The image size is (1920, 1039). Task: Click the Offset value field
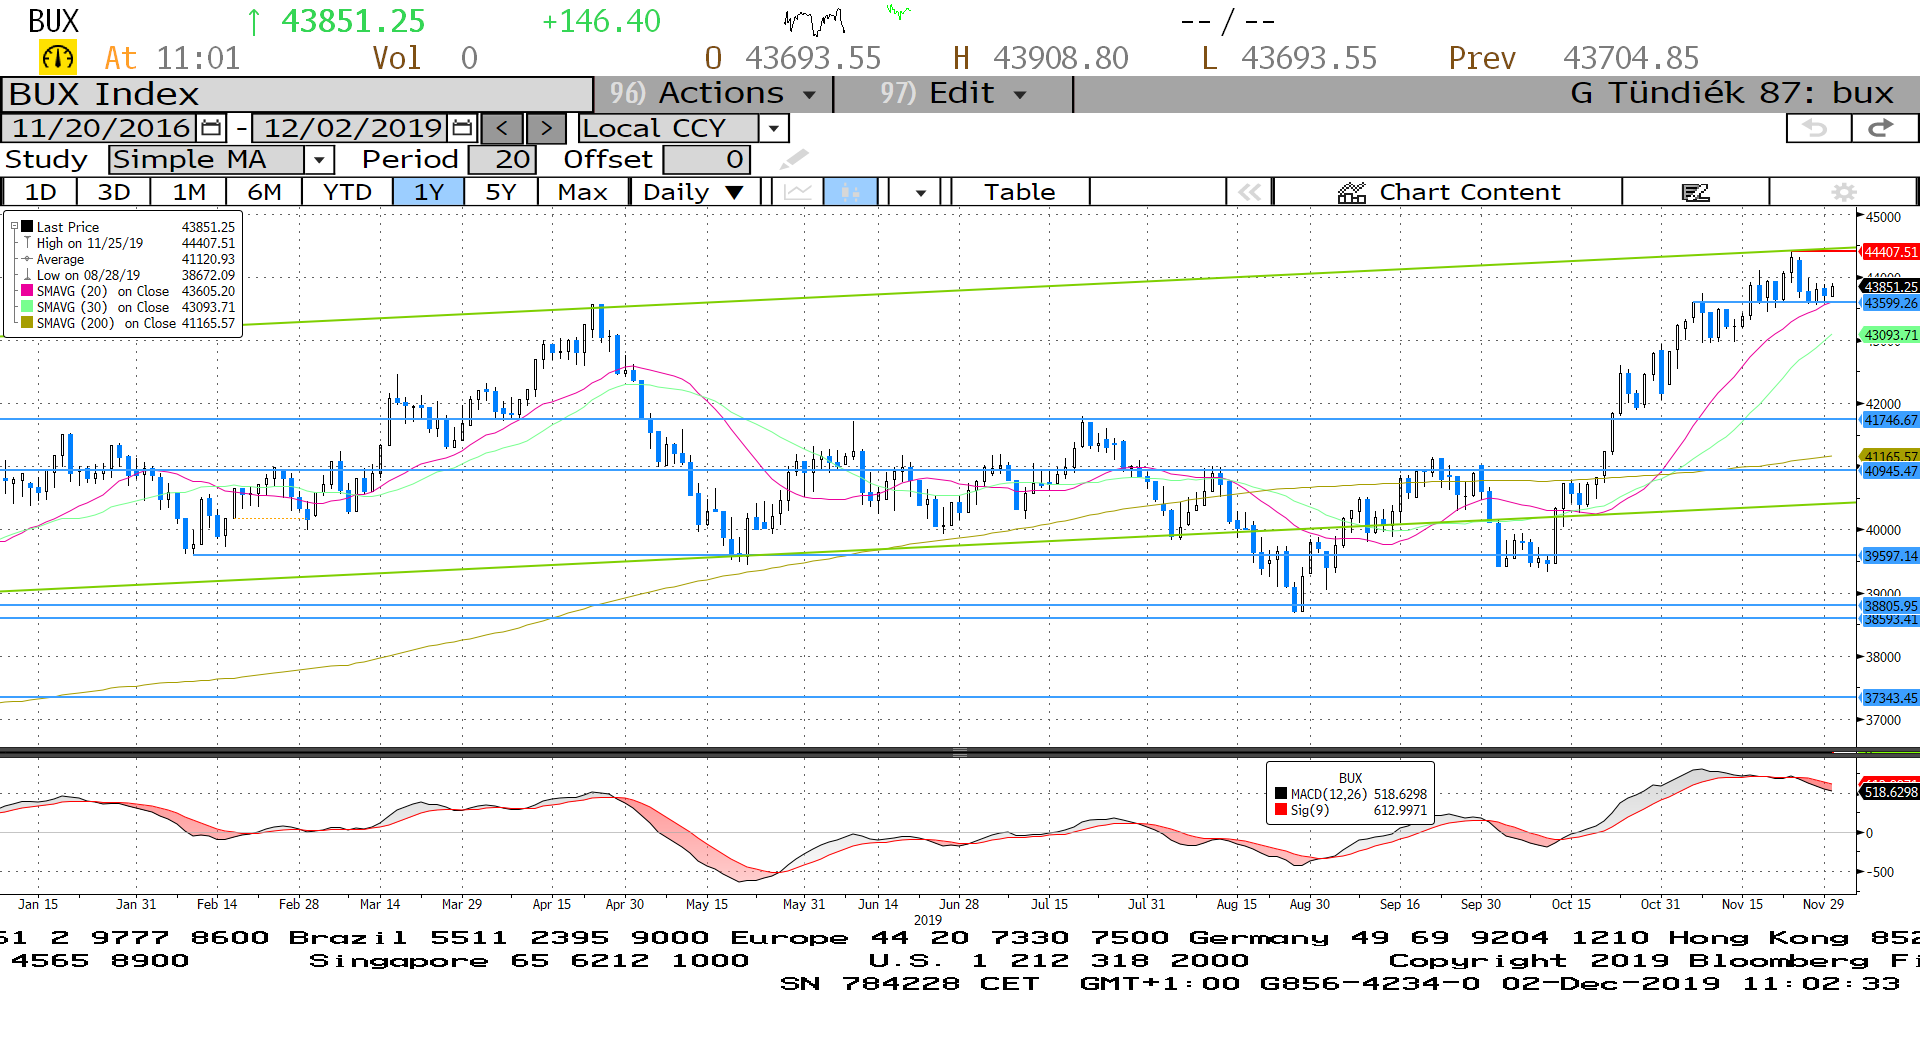pyautogui.click(x=706, y=159)
